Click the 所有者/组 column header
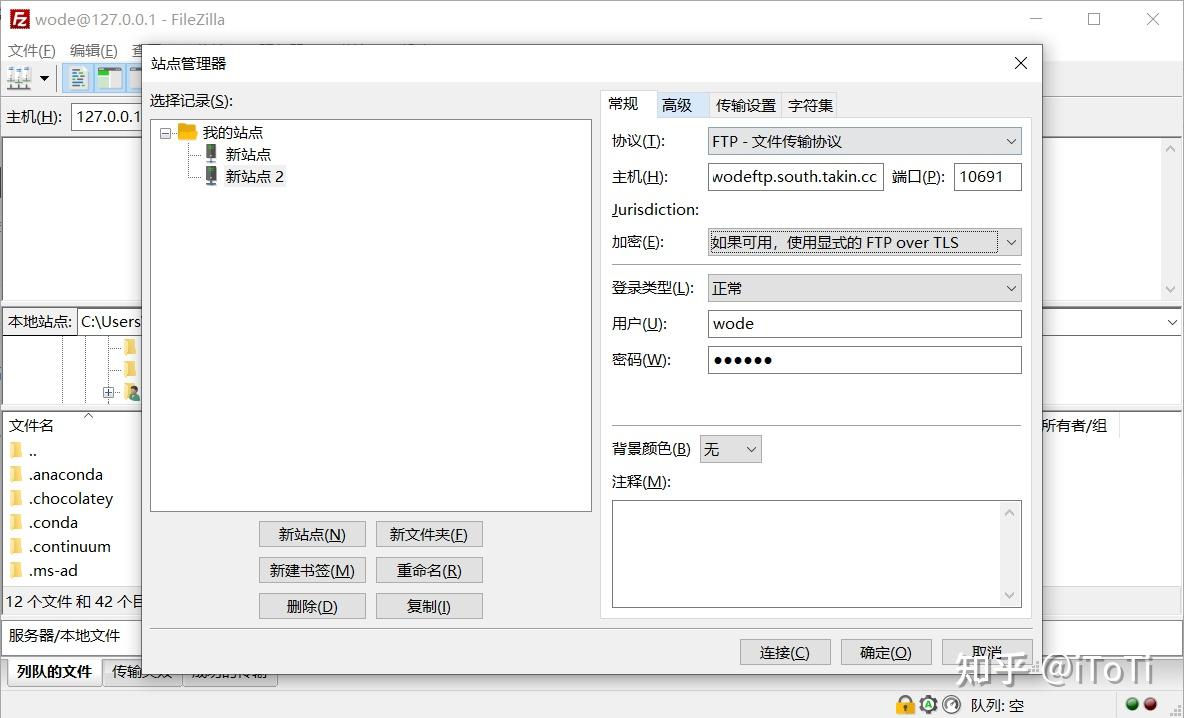The image size is (1184, 718). [1076, 425]
